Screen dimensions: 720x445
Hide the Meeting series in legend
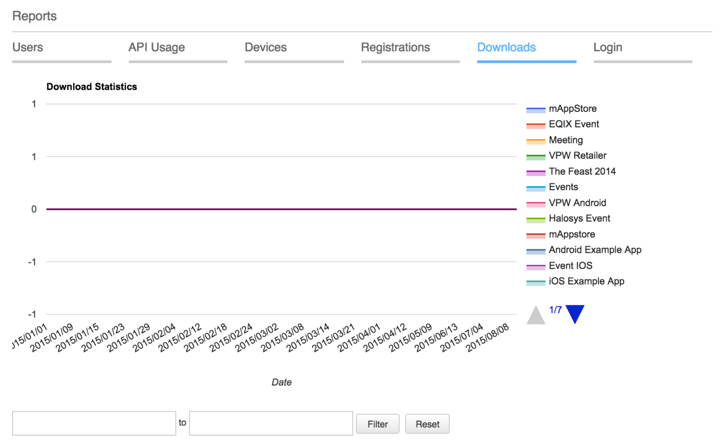(x=565, y=140)
